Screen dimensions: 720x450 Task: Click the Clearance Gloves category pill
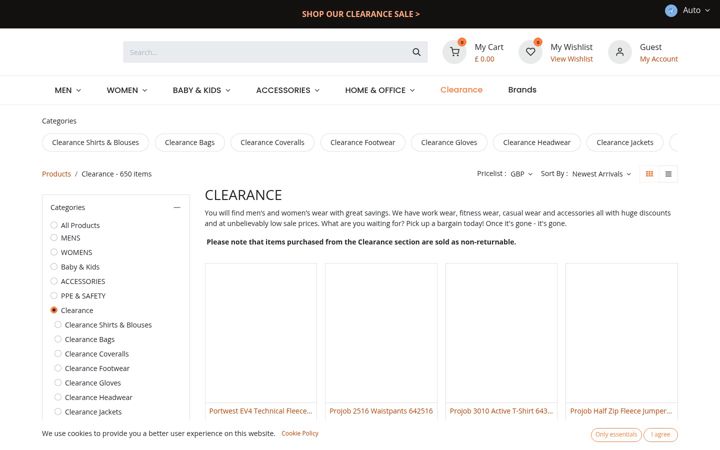click(x=449, y=142)
